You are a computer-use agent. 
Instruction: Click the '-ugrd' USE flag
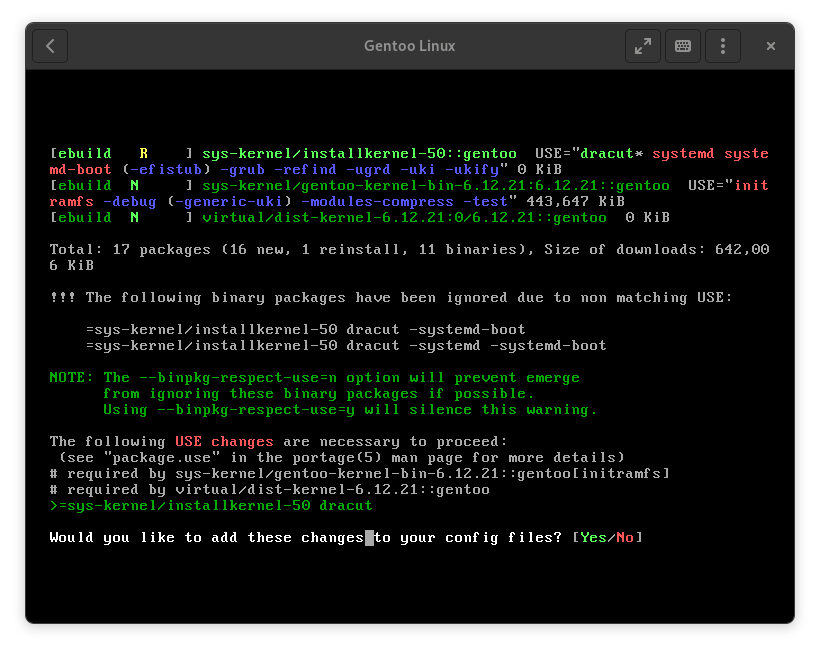point(368,169)
